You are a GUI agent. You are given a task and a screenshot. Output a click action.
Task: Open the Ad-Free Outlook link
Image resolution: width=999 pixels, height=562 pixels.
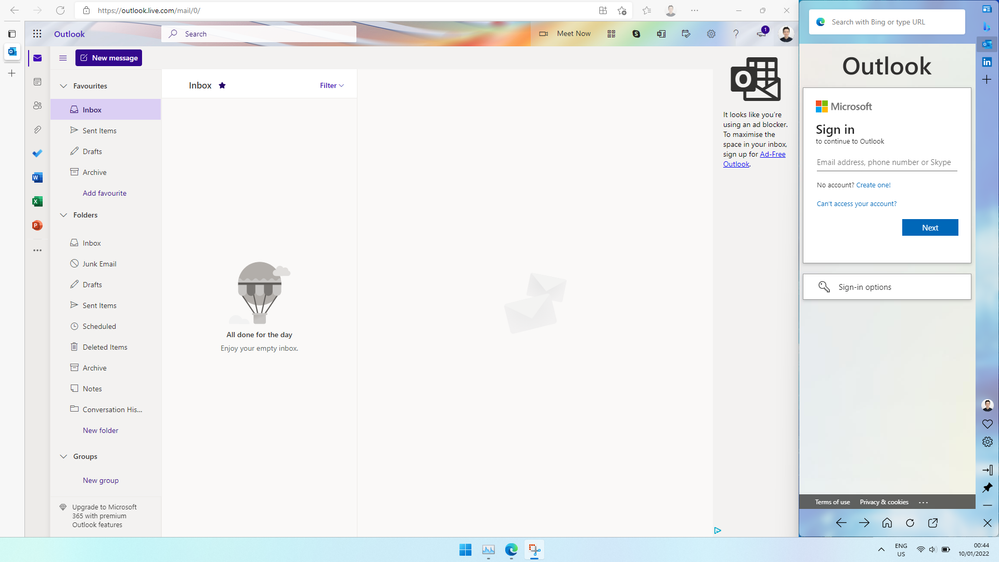click(x=754, y=159)
